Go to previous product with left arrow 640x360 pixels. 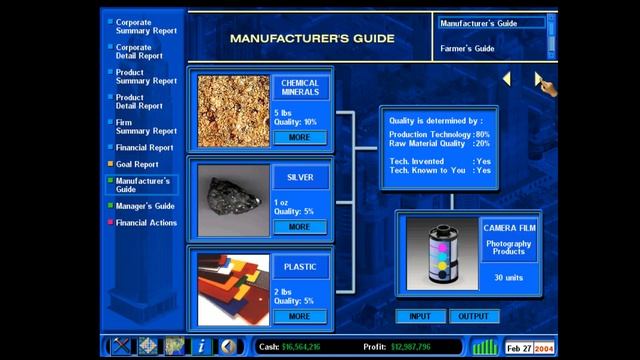(507, 79)
